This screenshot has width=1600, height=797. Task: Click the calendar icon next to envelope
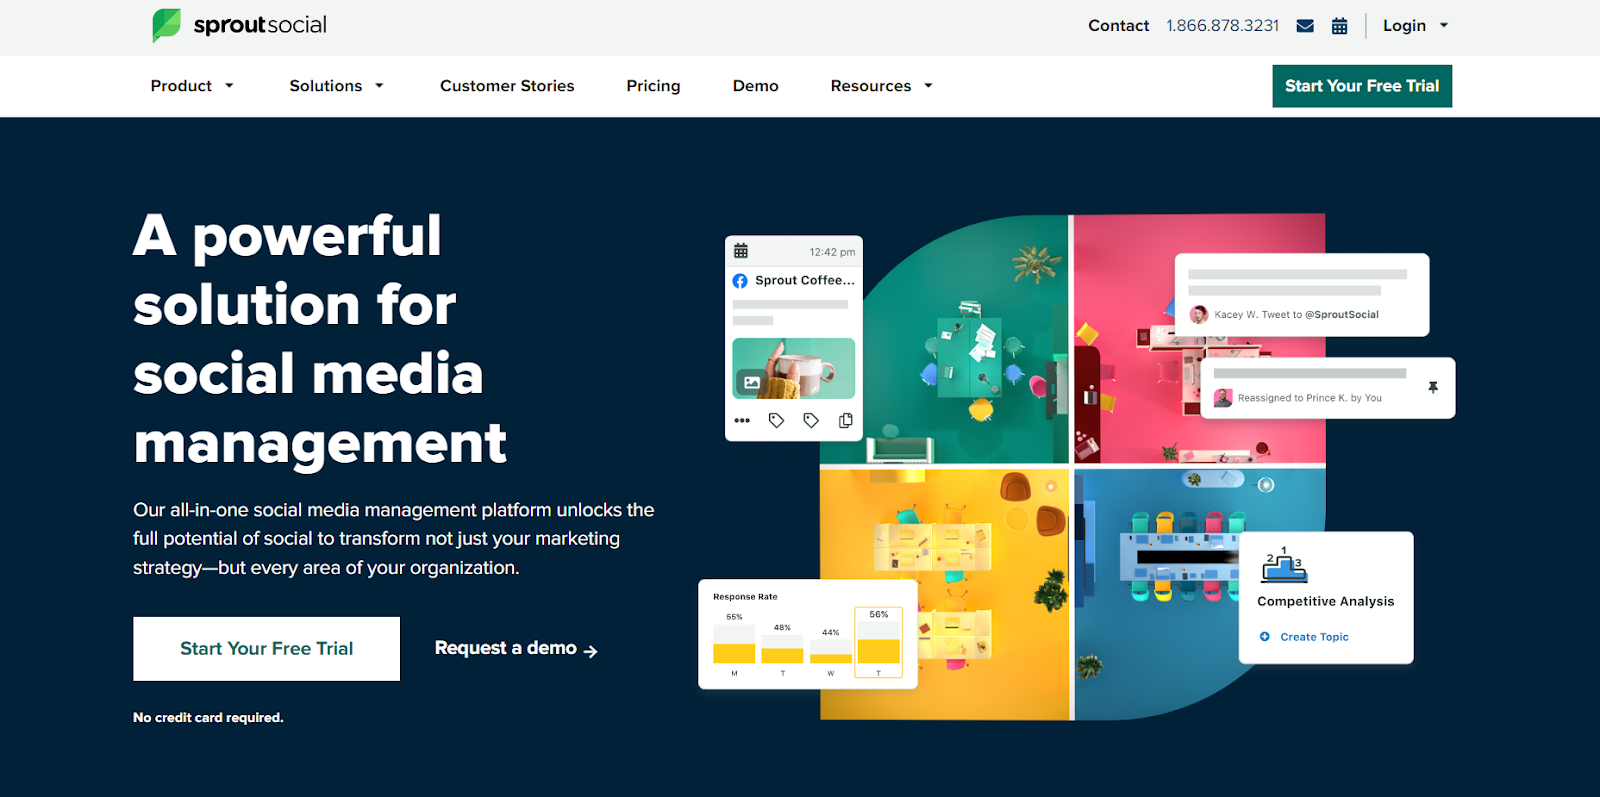1340,26
